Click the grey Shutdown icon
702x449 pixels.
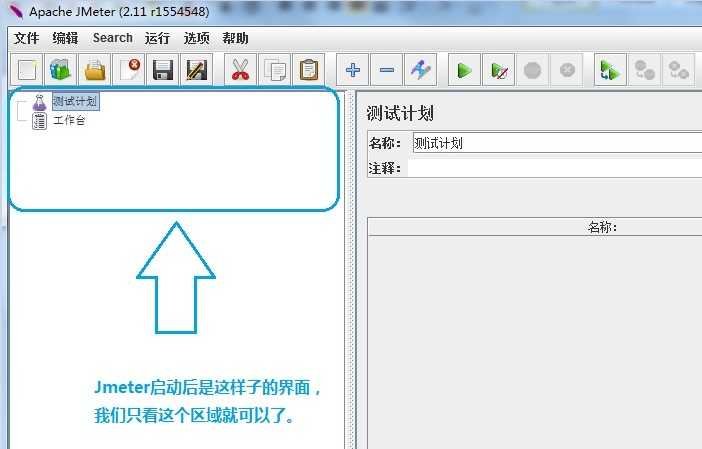[x=567, y=70]
